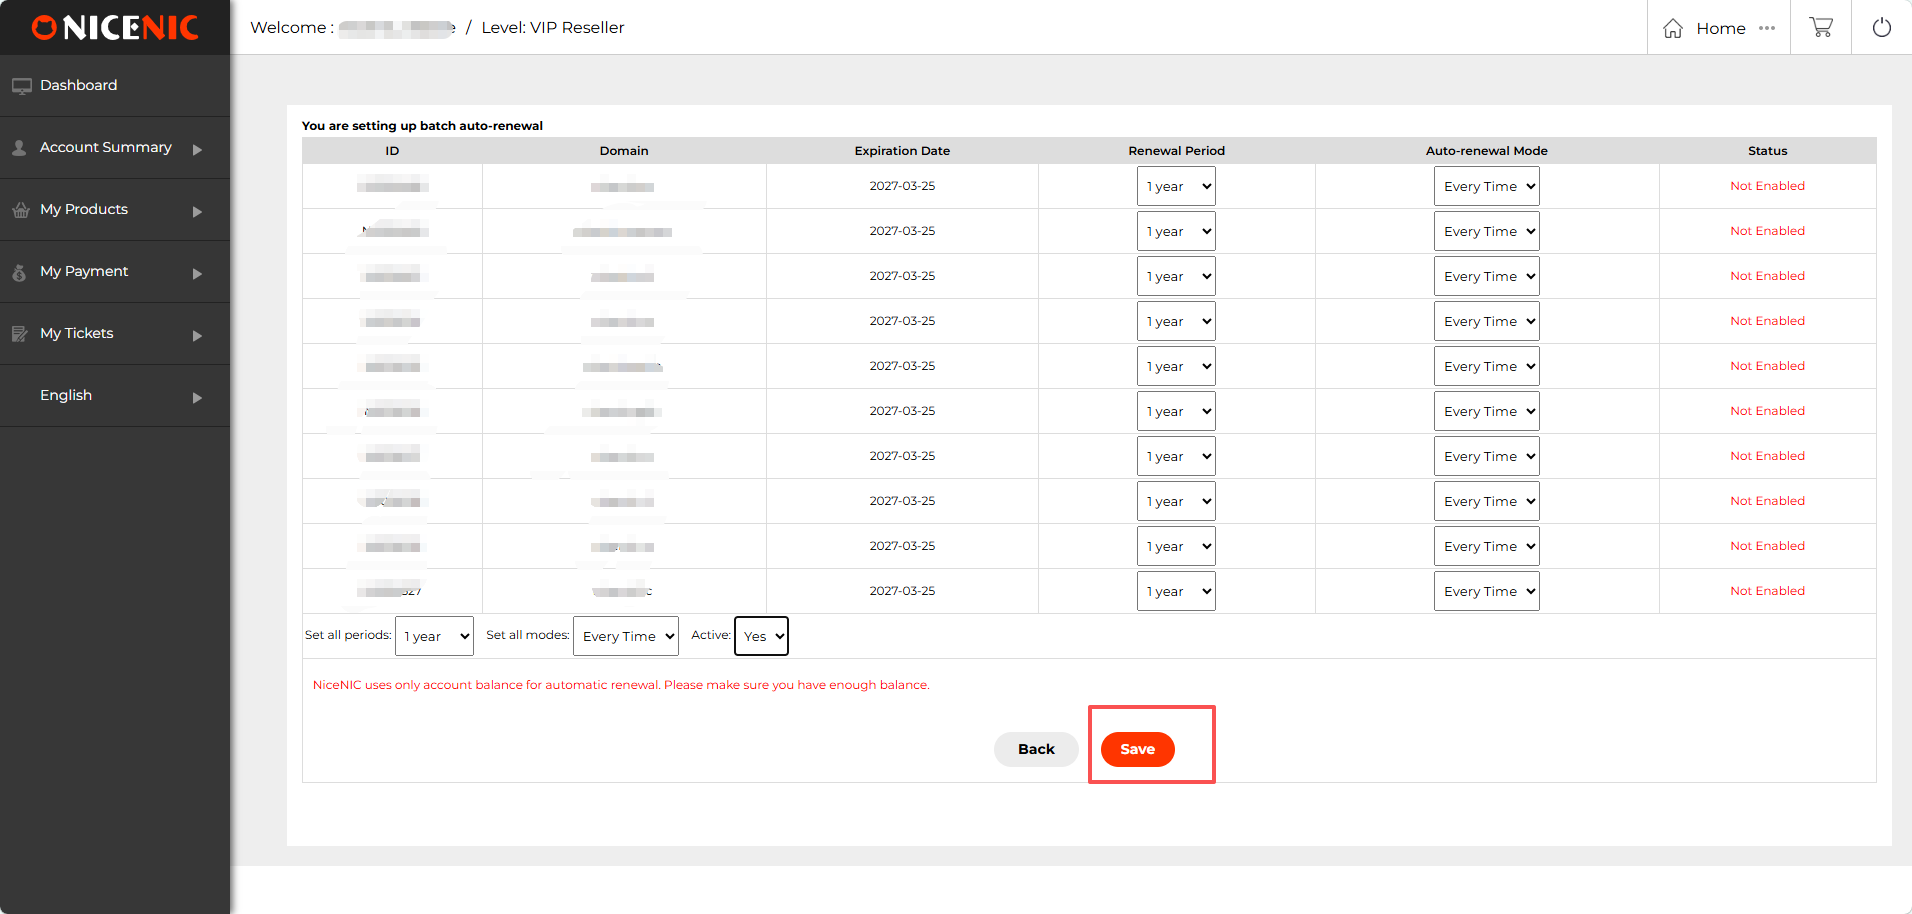This screenshot has width=1912, height=914.
Task: Open the Set all periods dropdown
Action: 434,636
